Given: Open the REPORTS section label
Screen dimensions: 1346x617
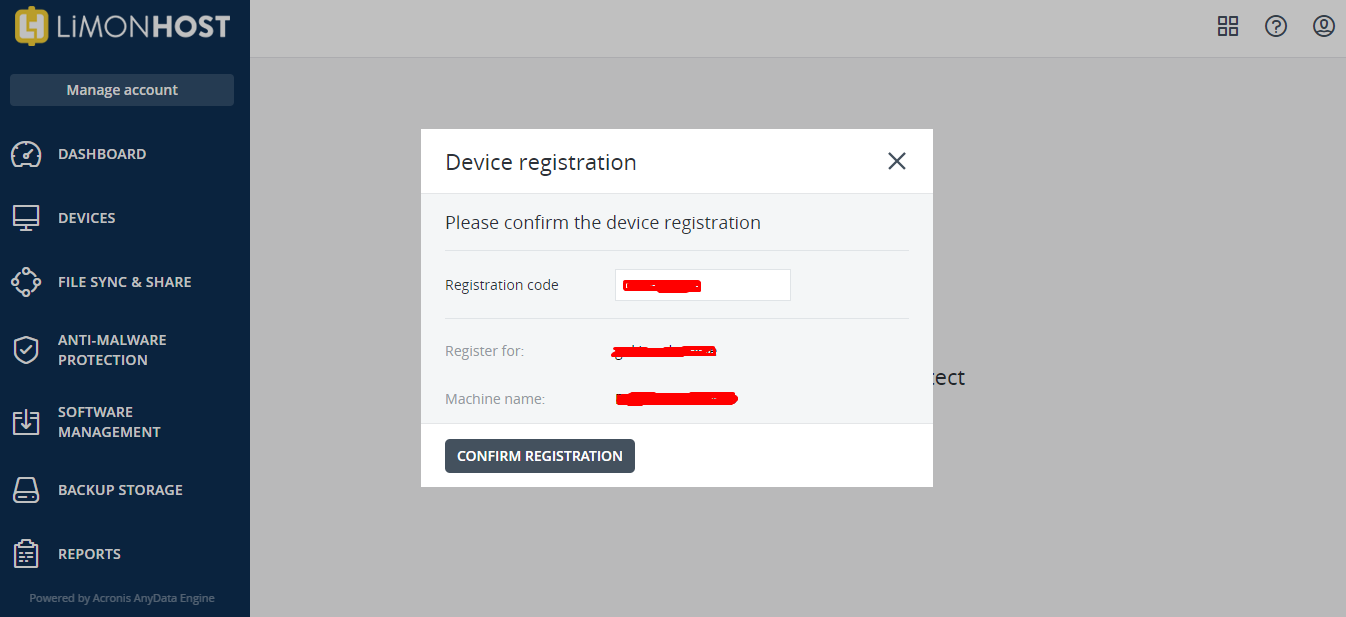Looking at the screenshot, I should point(89,554).
